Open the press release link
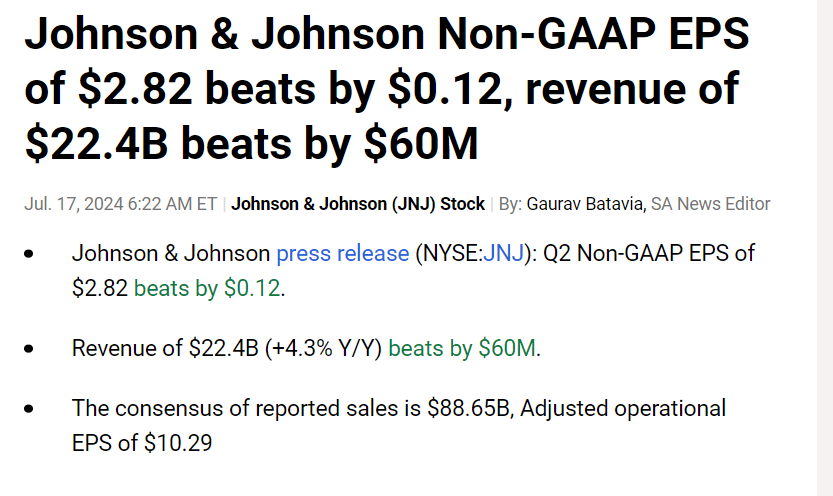The height and width of the screenshot is (496, 833). [x=341, y=253]
